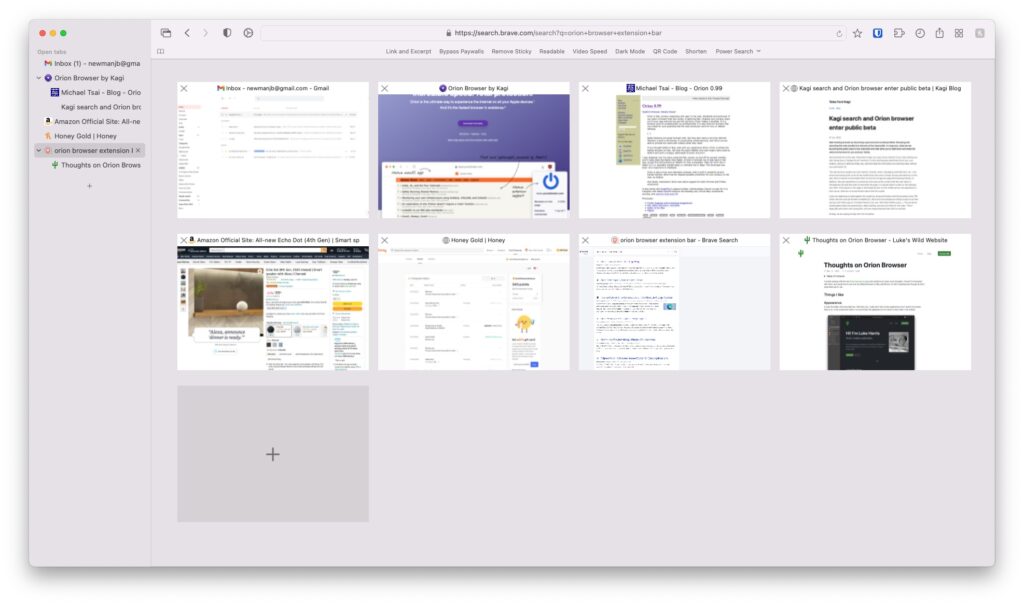1024x605 pixels.
Task: Open the Bitwarden extension icon
Action: pos(877,33)
